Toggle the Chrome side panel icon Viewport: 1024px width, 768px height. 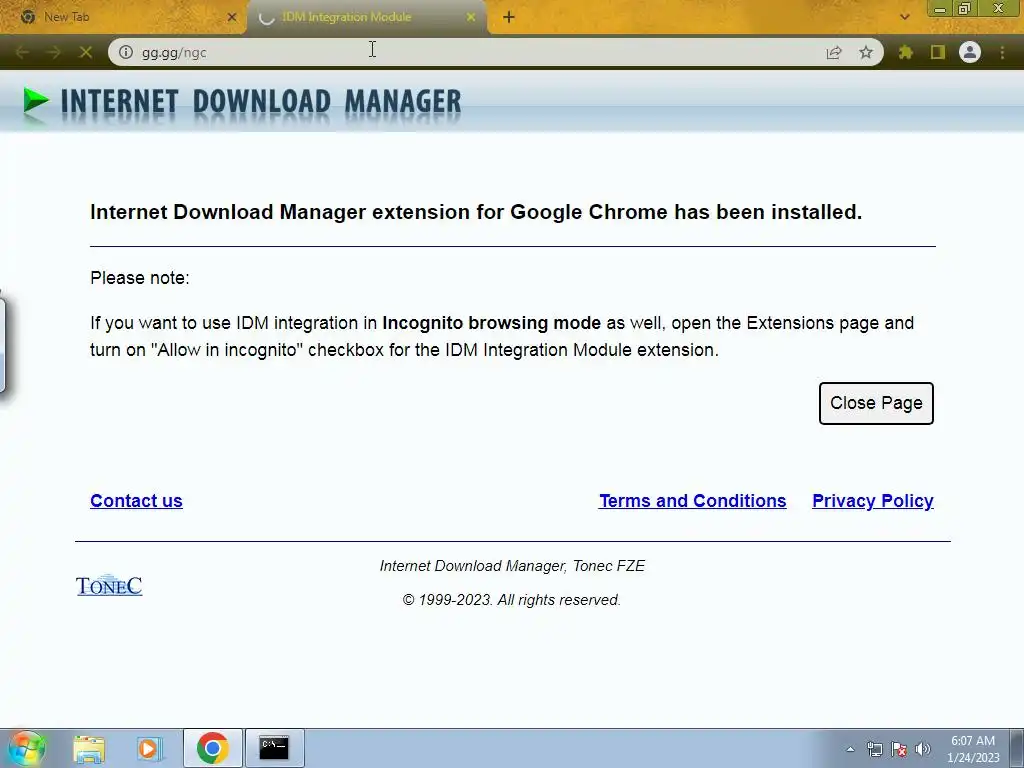pyautogui.click(x=938, y=52)
